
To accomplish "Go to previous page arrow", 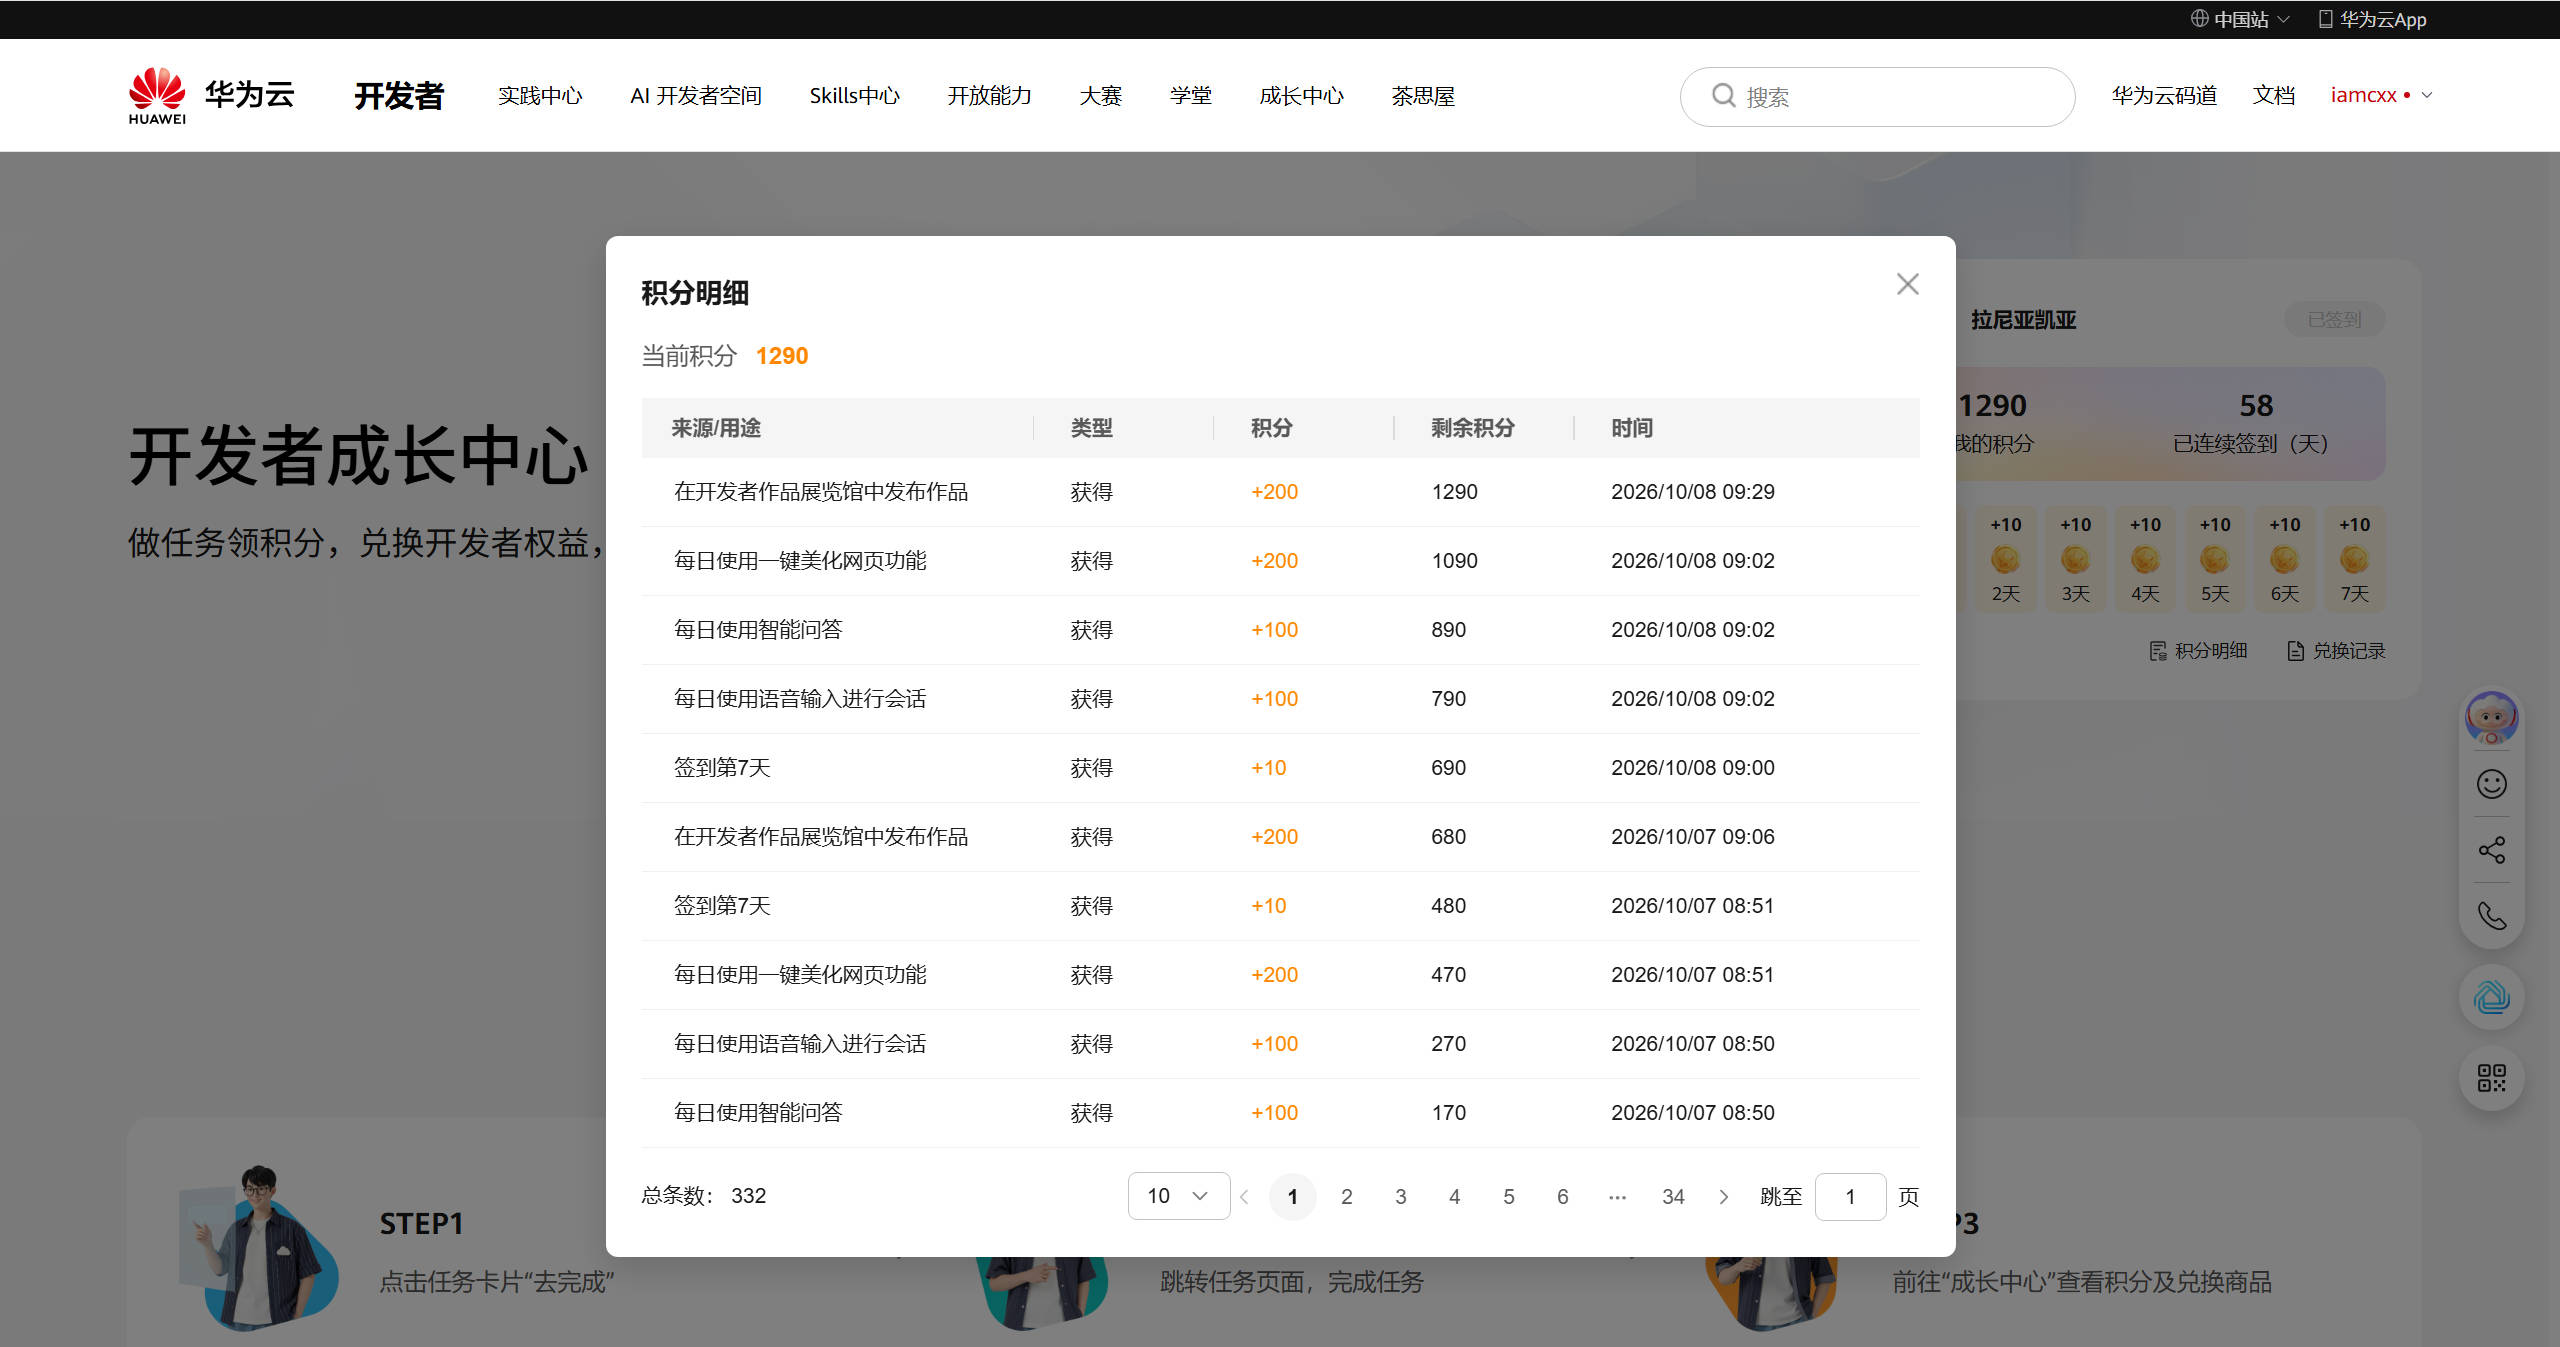I will click(x=1244, y=1197).
